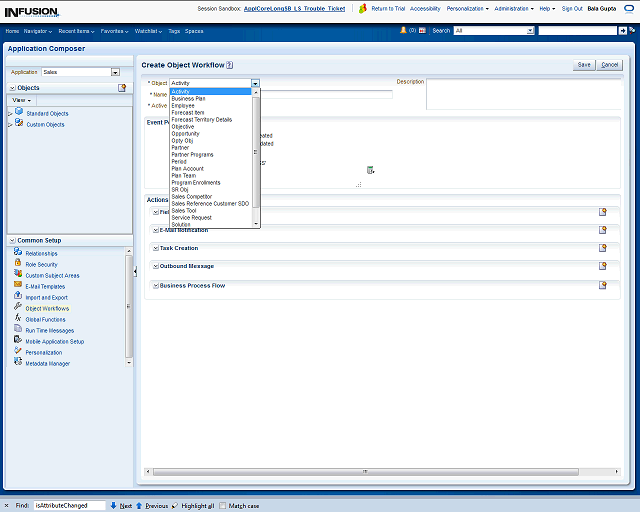Click create icon in Business Process Flow row
The width and height of the screenshot is (640, 512).
(x=603, y=285)
